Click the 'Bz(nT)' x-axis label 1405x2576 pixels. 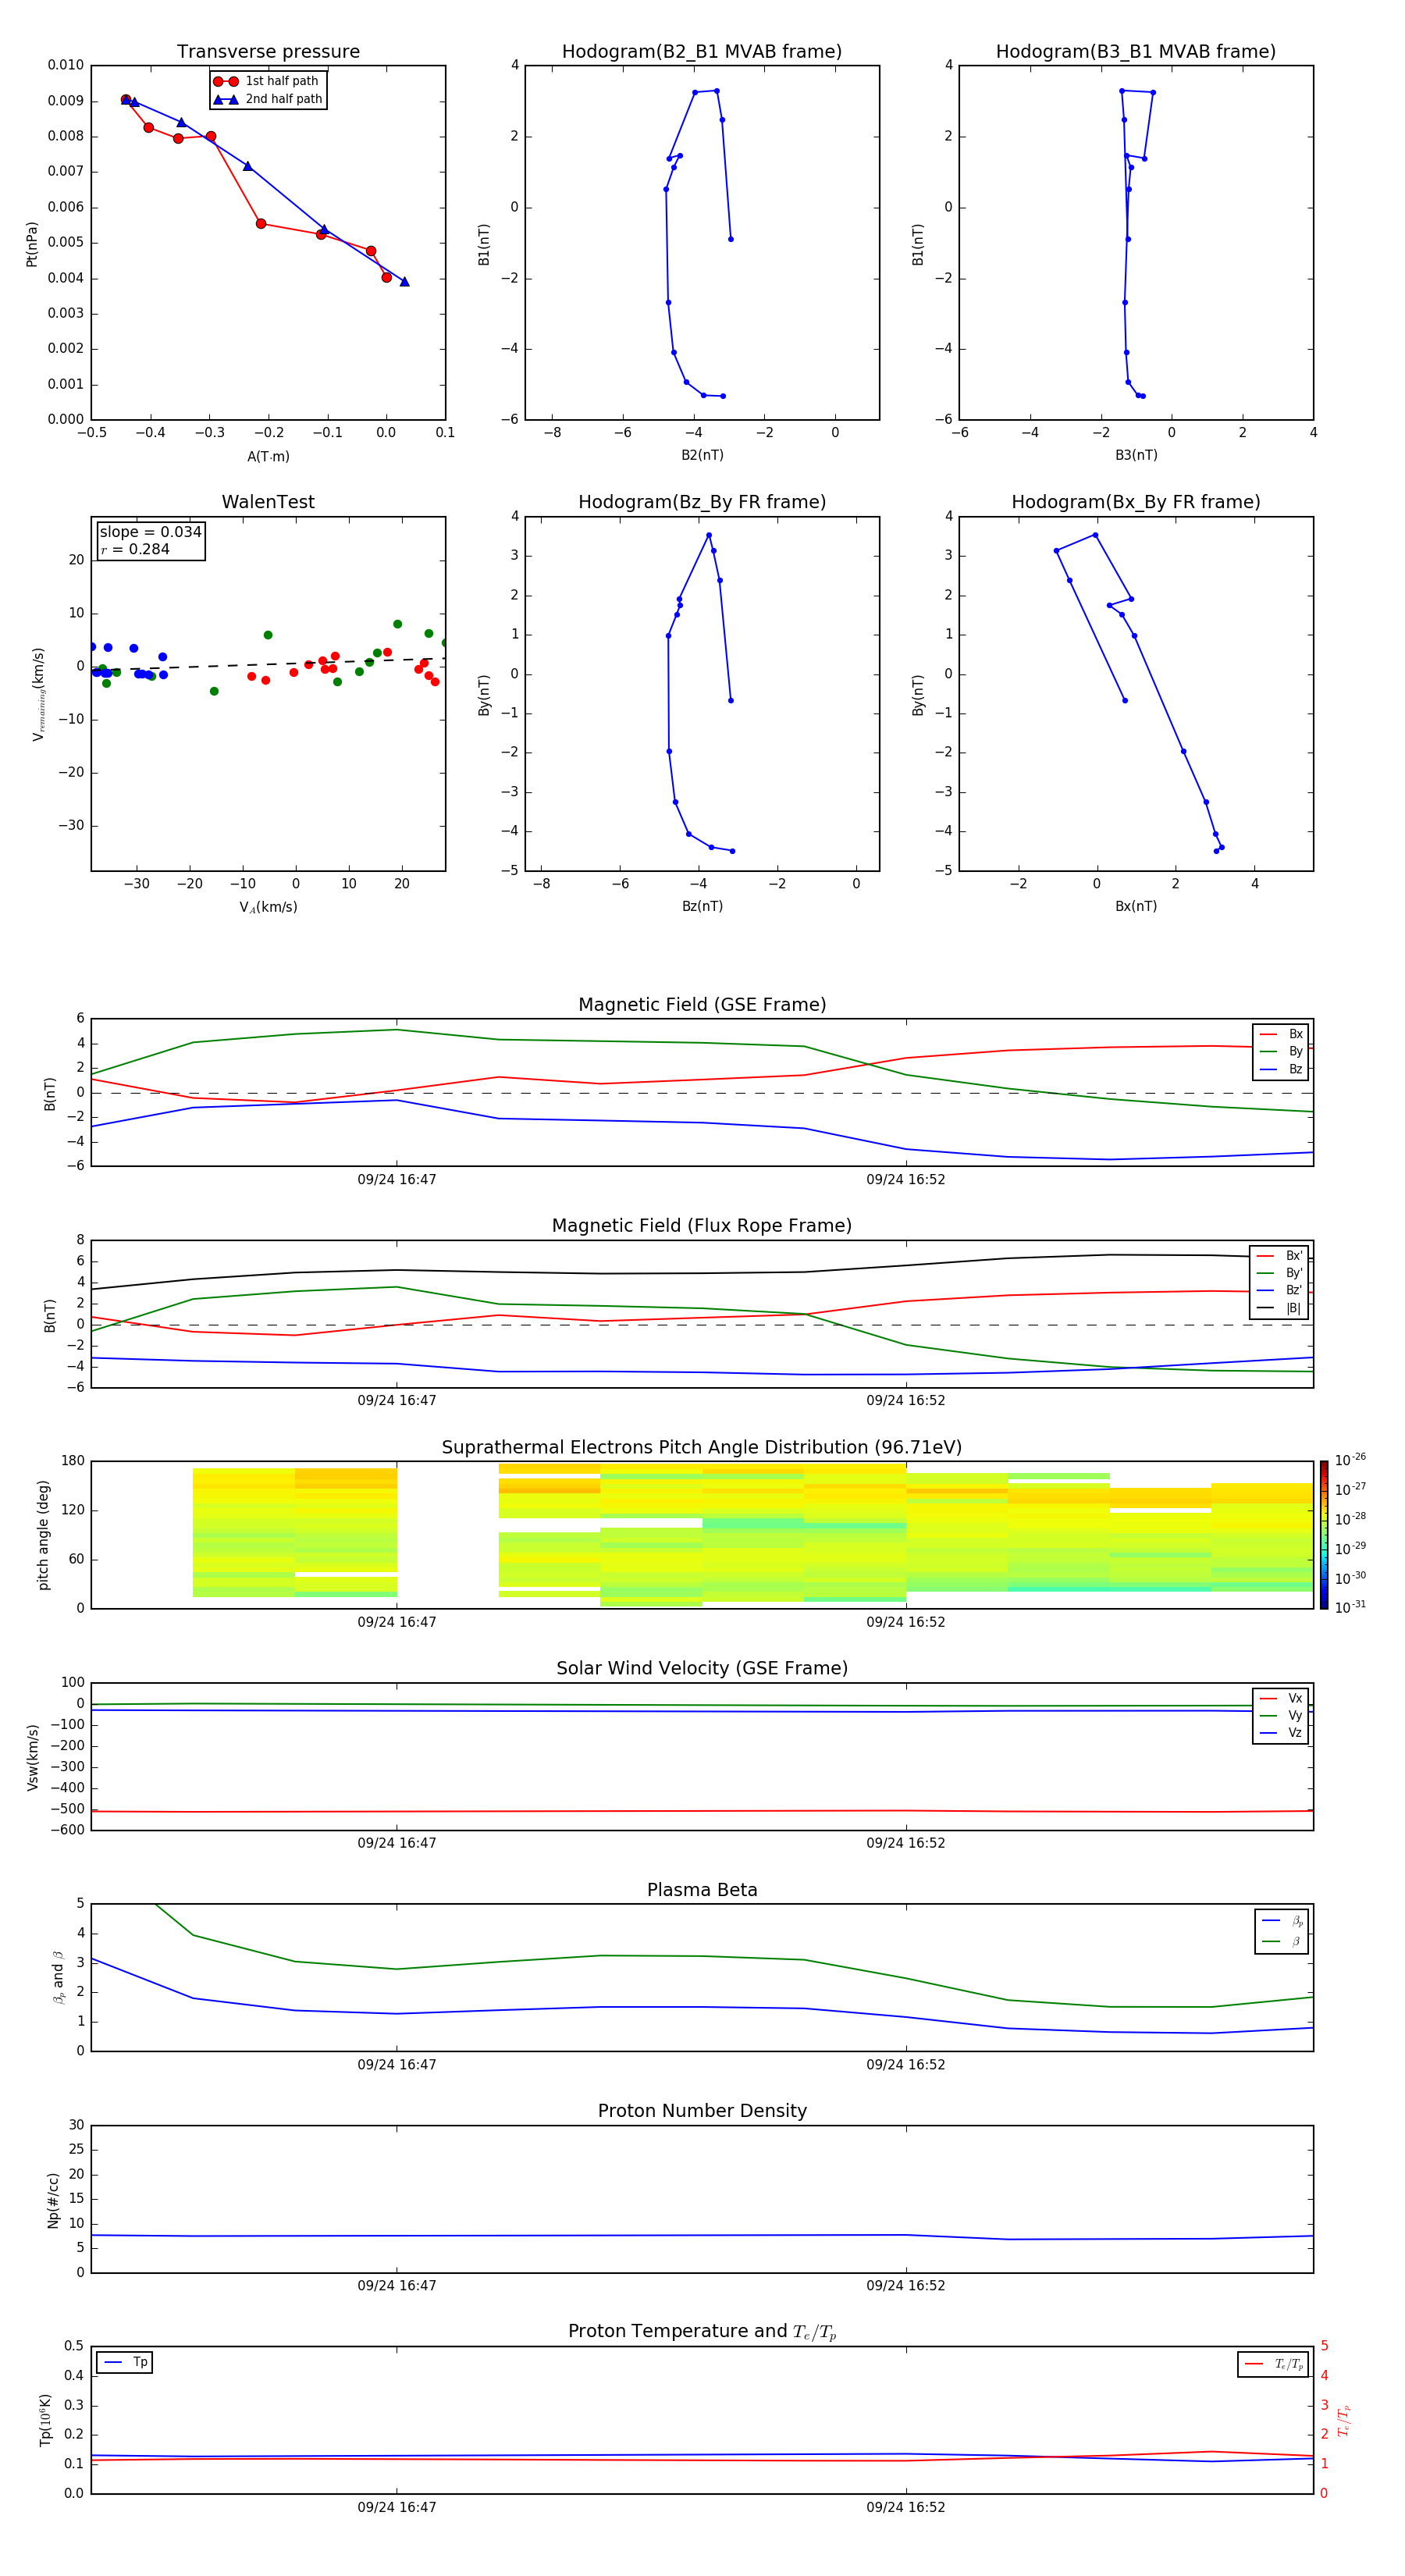tap(702, 906)
